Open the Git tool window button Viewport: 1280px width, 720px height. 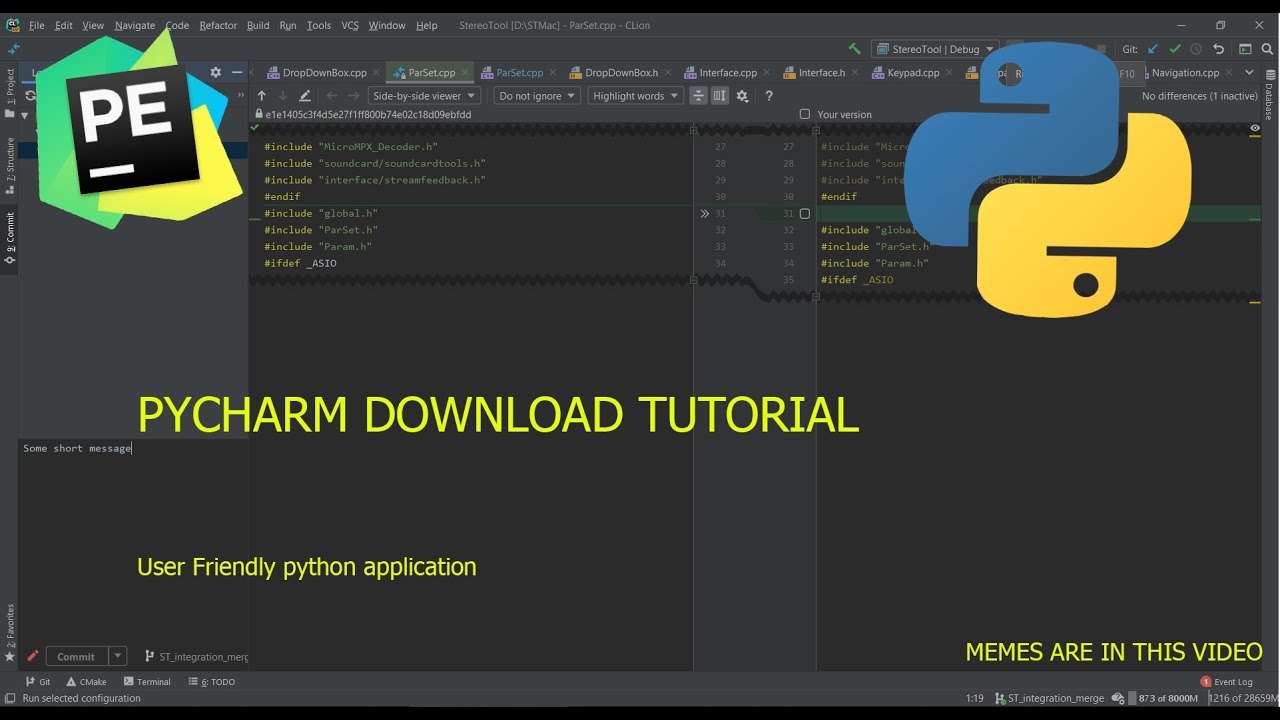pyautogui.click(x=38, y=682)
